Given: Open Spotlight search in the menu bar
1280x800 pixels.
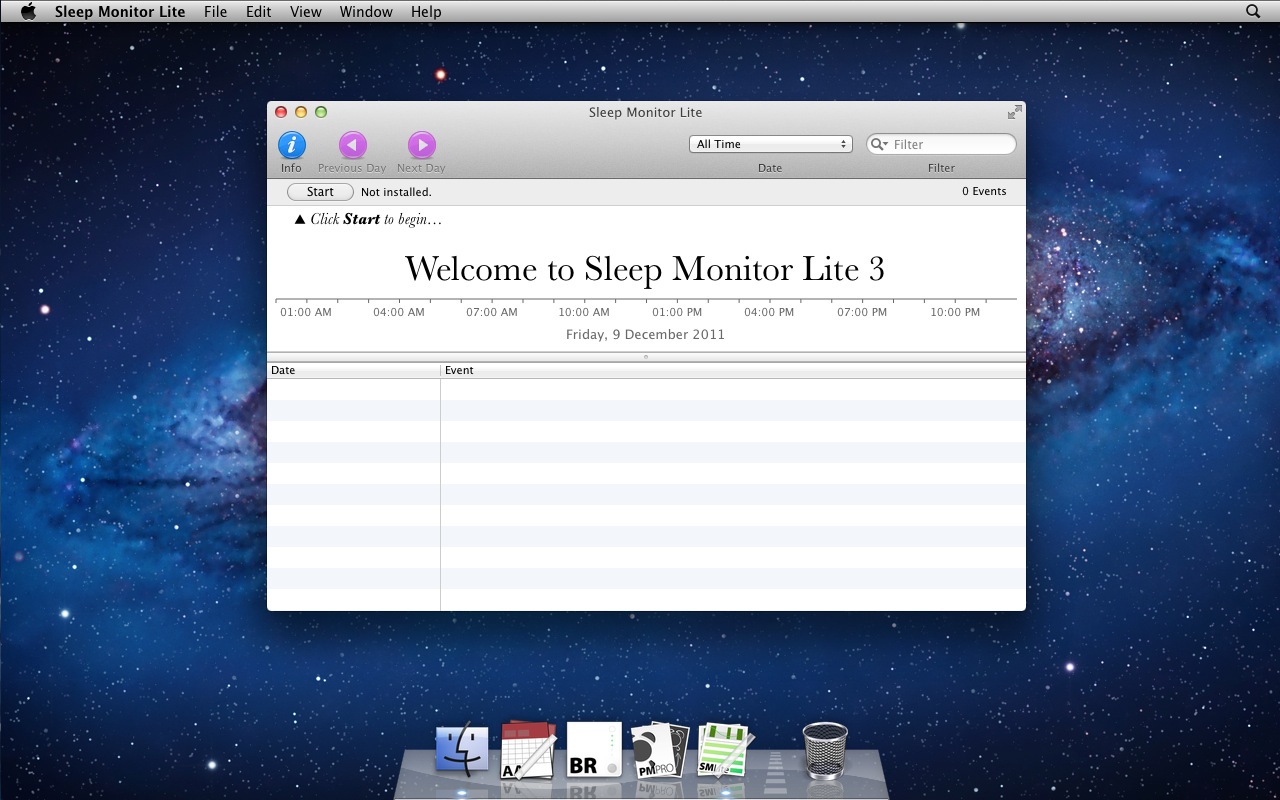Looking at the screenshot, I should [1253, 11].
